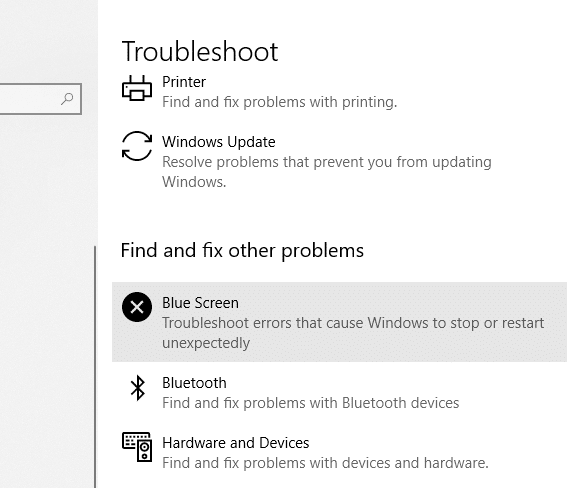Image resolution: width=583 pixels, height=488 pixels.
Task: Click the Printer troubleshooter icon
Action: [137, 88]
